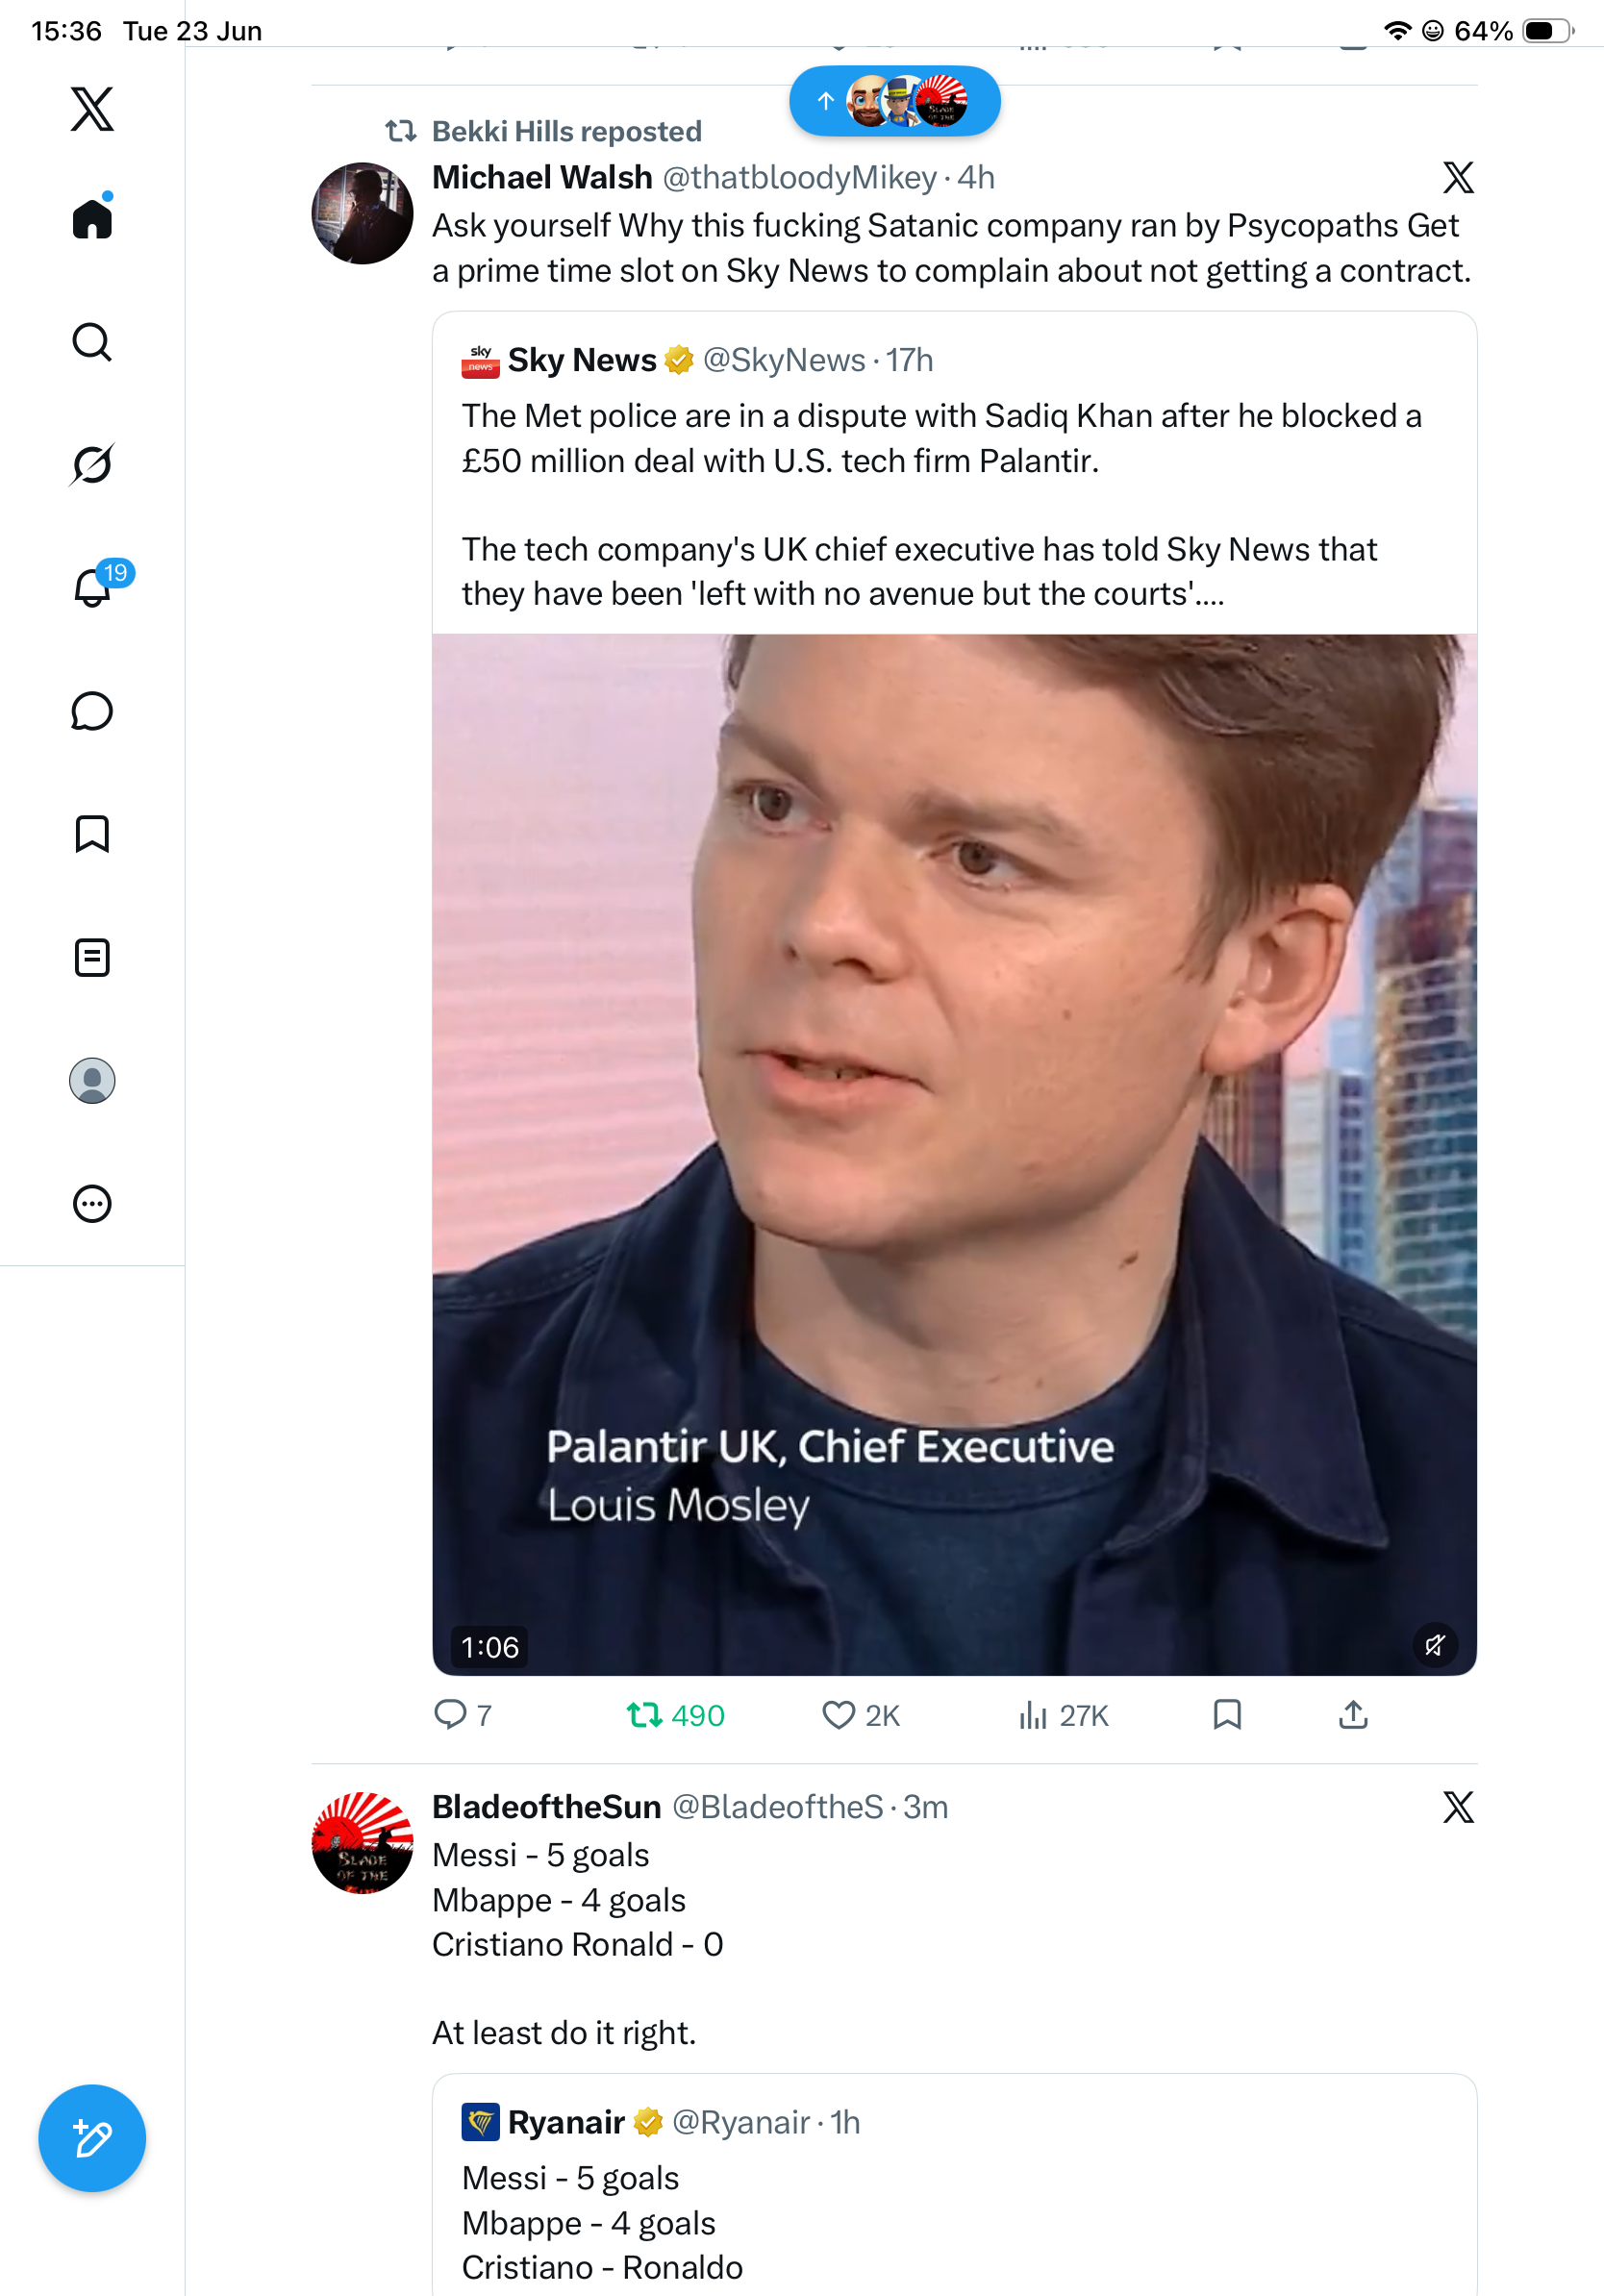Open @SkyNews quoted post handle
This screenshot has width=1604, height=2296.
pos(783,360)
